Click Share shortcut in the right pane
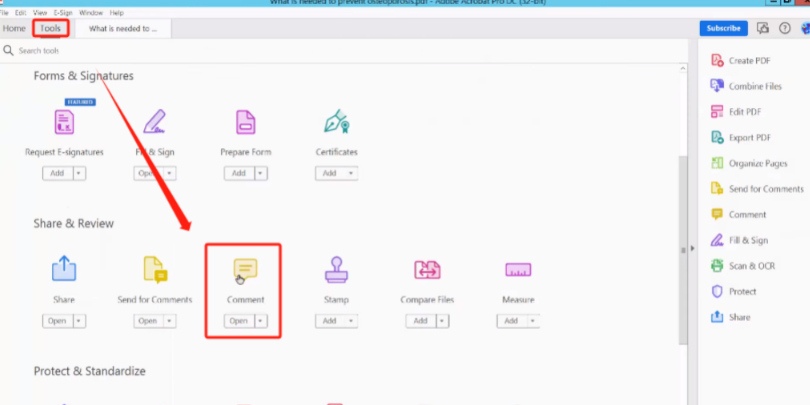This screenshot has height=405, width=810. point(731,317)
